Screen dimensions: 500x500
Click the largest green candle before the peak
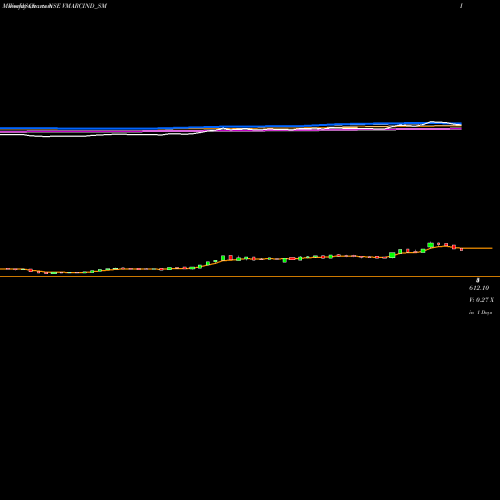coord(392,255)
